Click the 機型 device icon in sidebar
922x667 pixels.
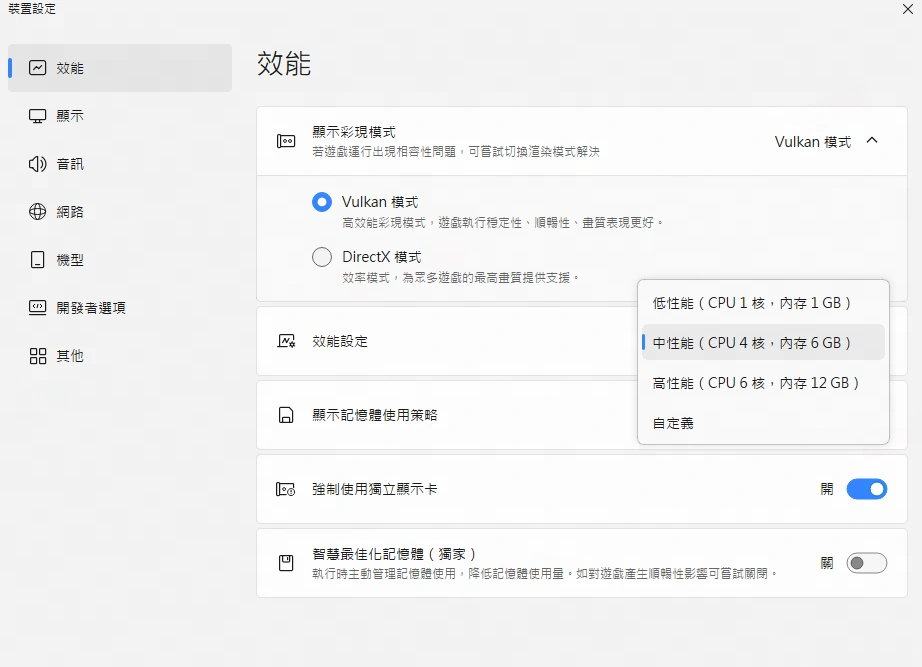pos(38,260)
